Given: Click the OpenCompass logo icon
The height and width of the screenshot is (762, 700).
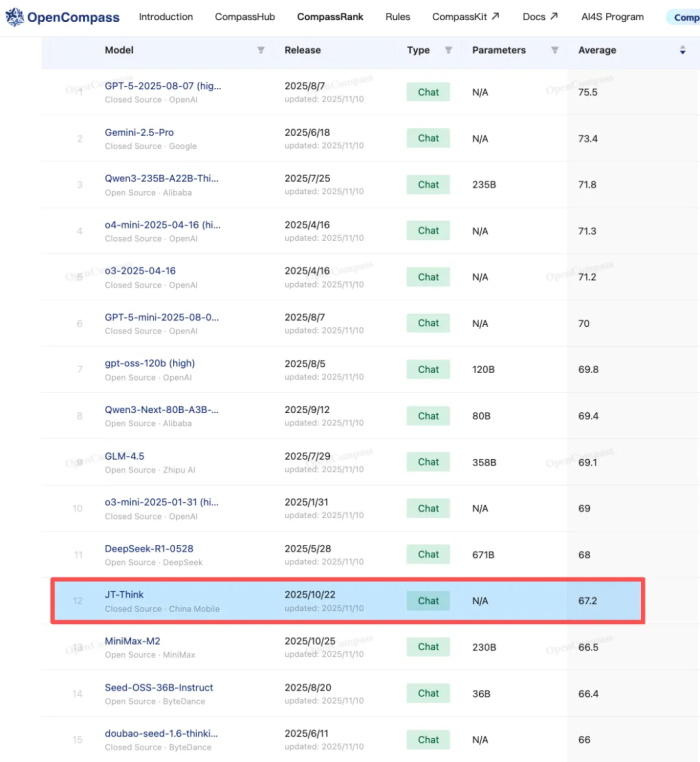Looking at the screenshot, I should tap(15, 17).
